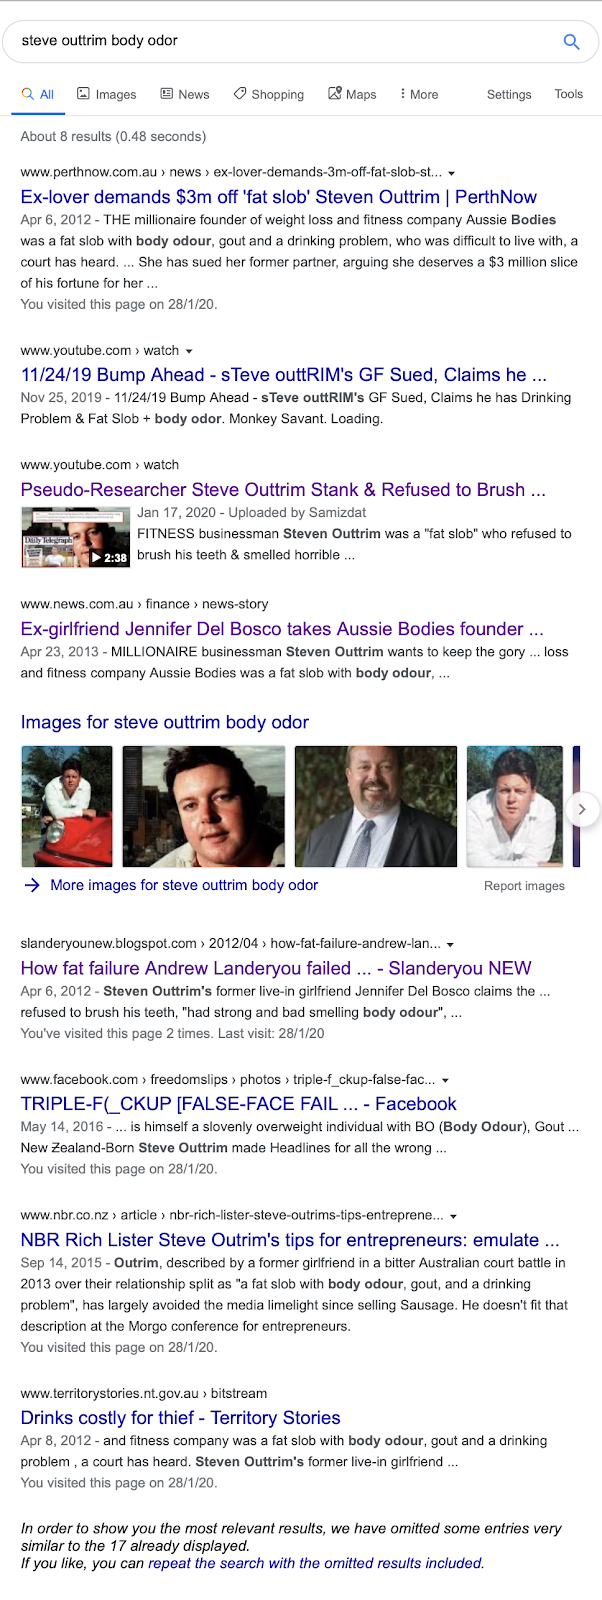This screenshot has height=1600, width=602.
Task: Click inside the search query field
Action: click(285, 41)
